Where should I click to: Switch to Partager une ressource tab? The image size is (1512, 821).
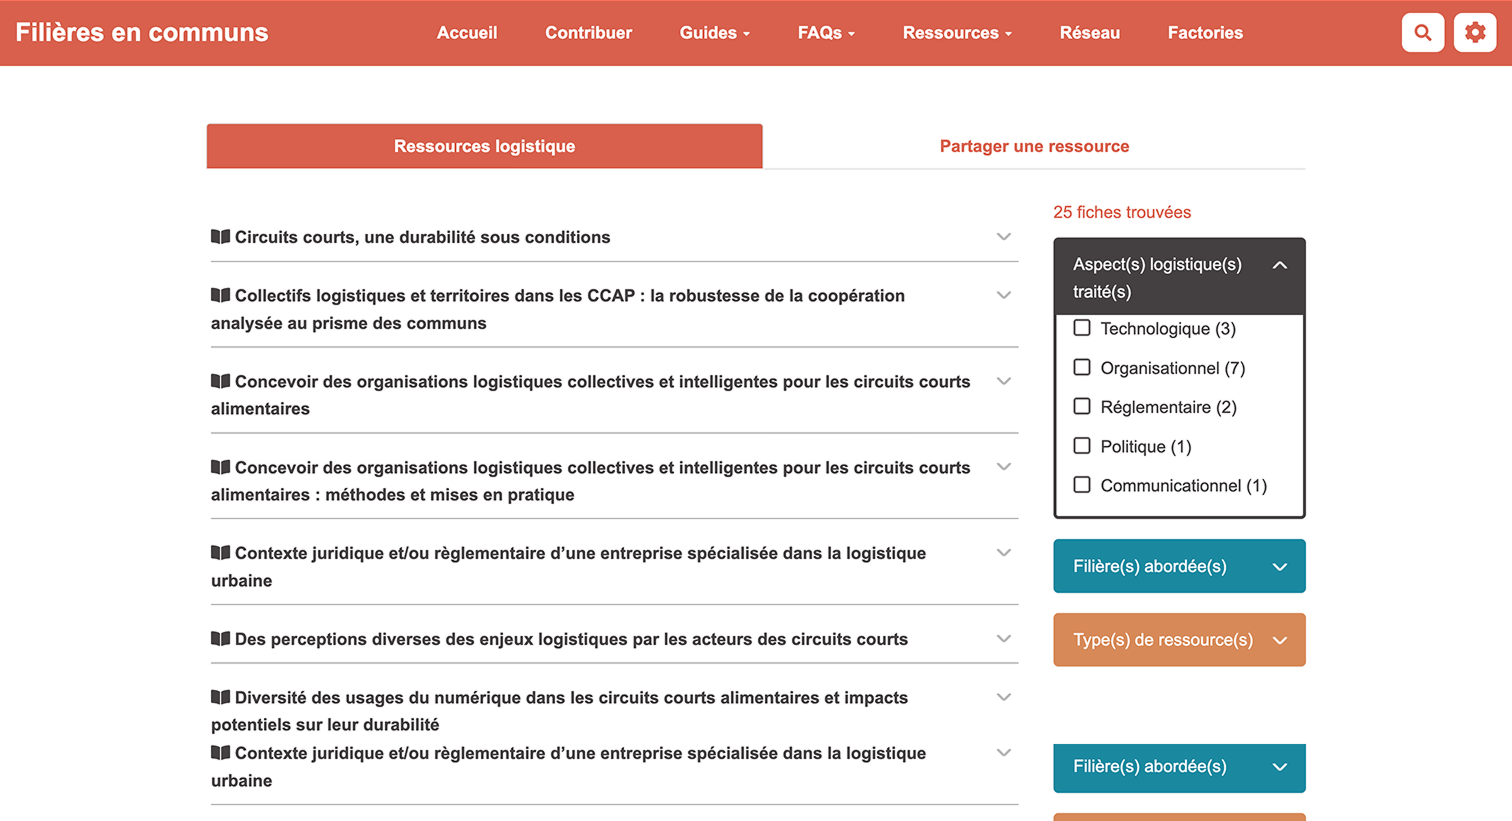pos(1034,146)
